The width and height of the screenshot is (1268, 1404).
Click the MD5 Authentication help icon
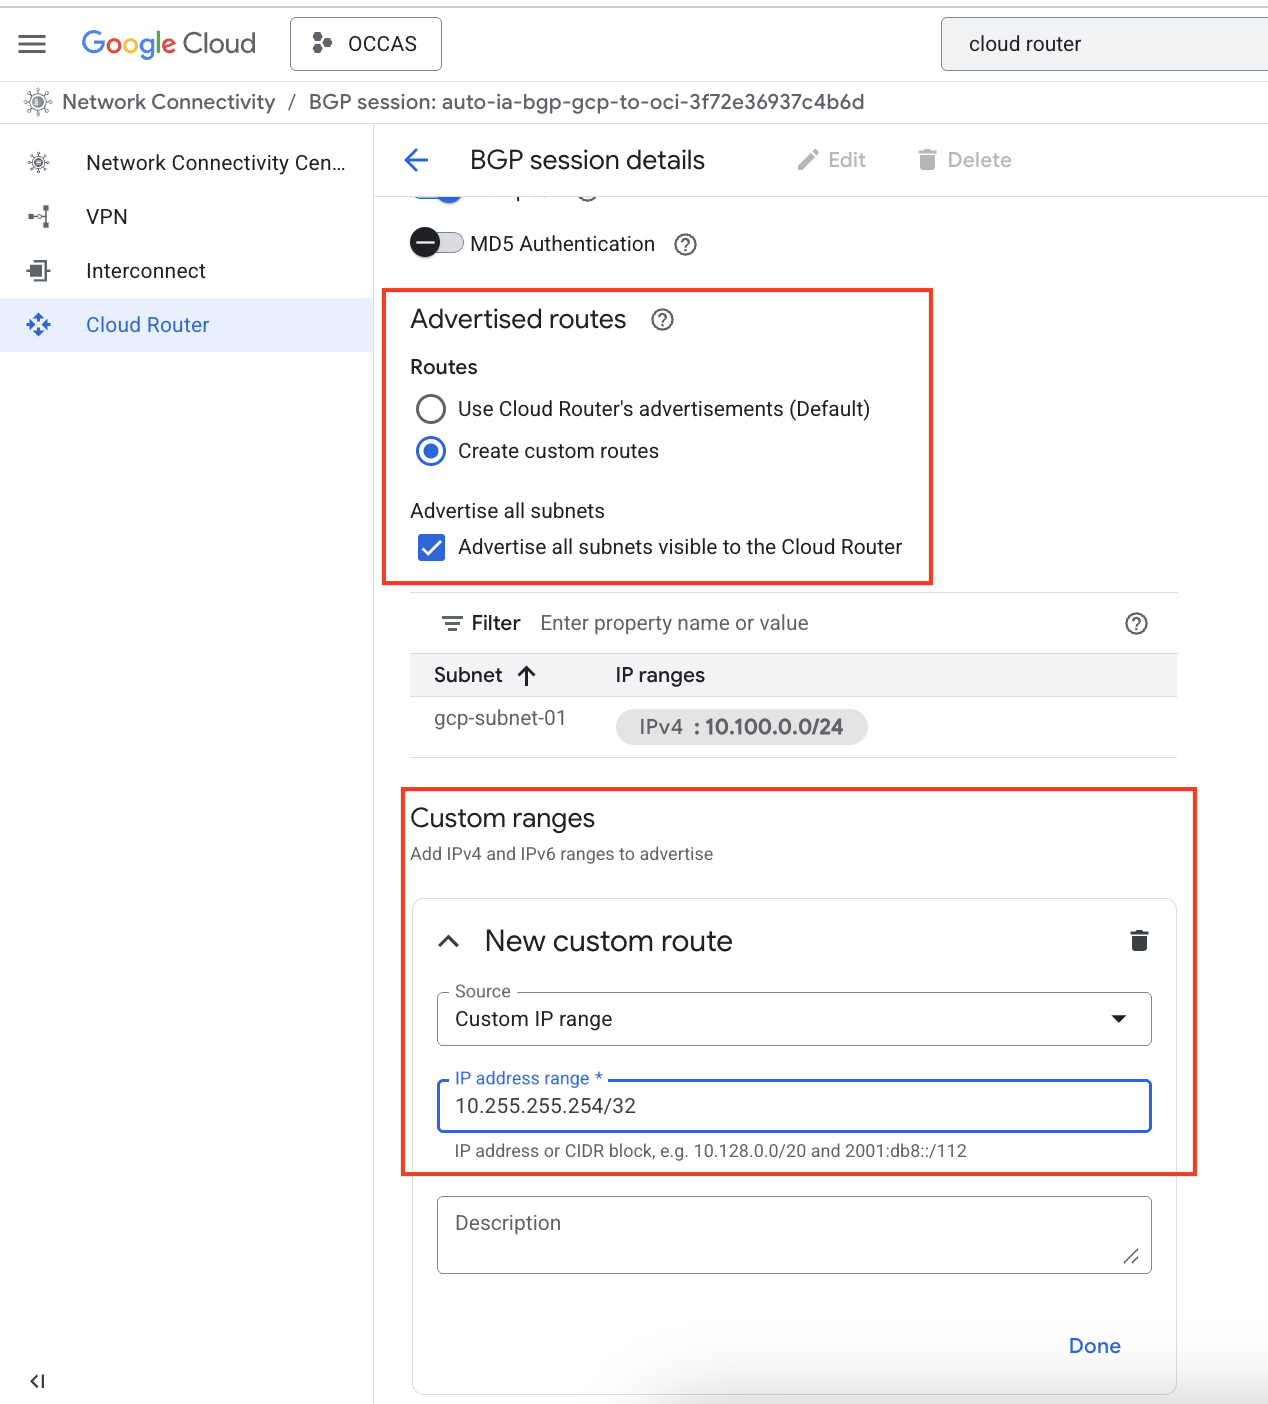point(685,245)
